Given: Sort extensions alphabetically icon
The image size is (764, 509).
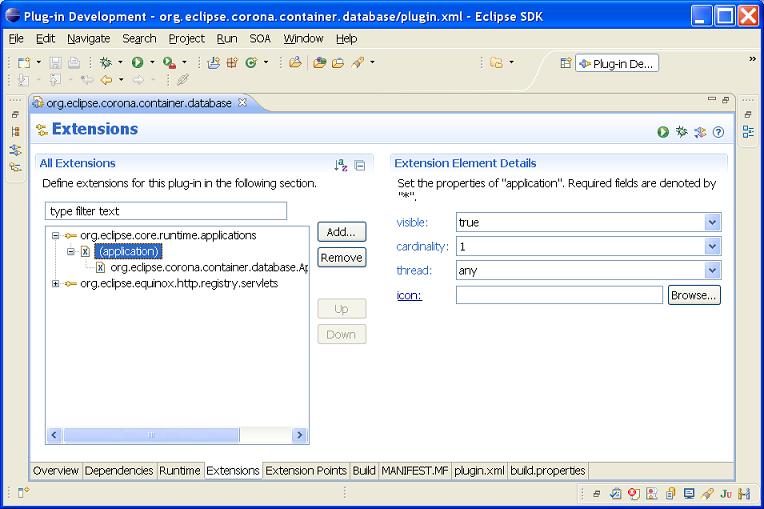Looking at the screenshot, I should (341, 165).
